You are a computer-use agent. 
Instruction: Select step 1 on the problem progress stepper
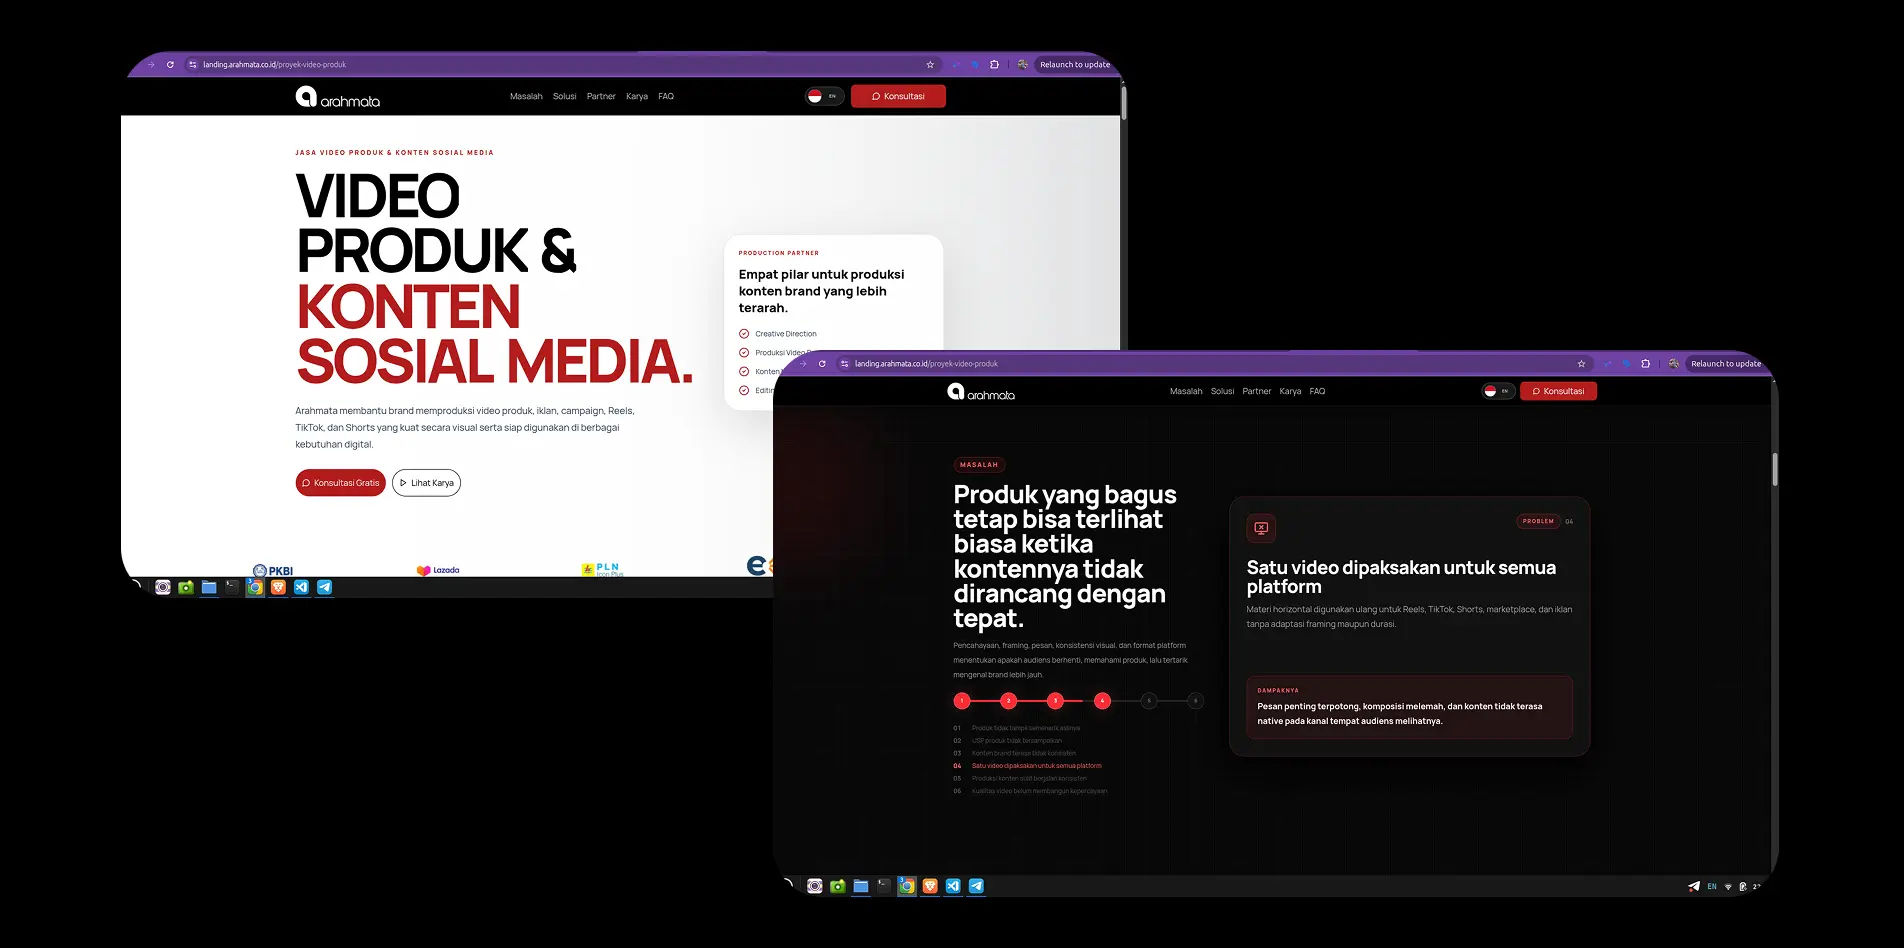pyautogui.click(x=962, y=701)
